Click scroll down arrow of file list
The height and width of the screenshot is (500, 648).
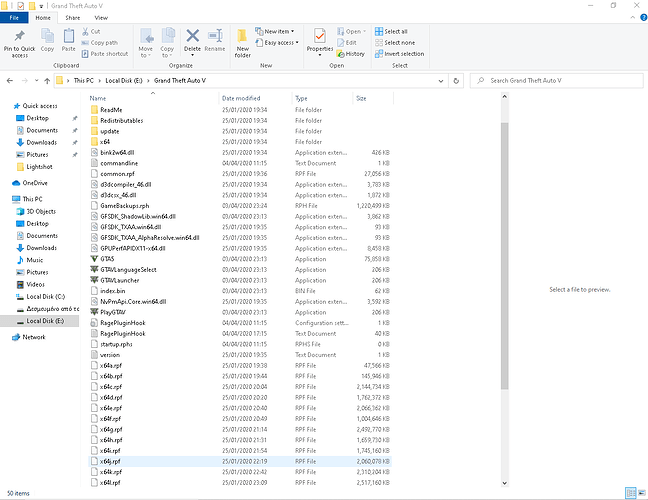505,483
